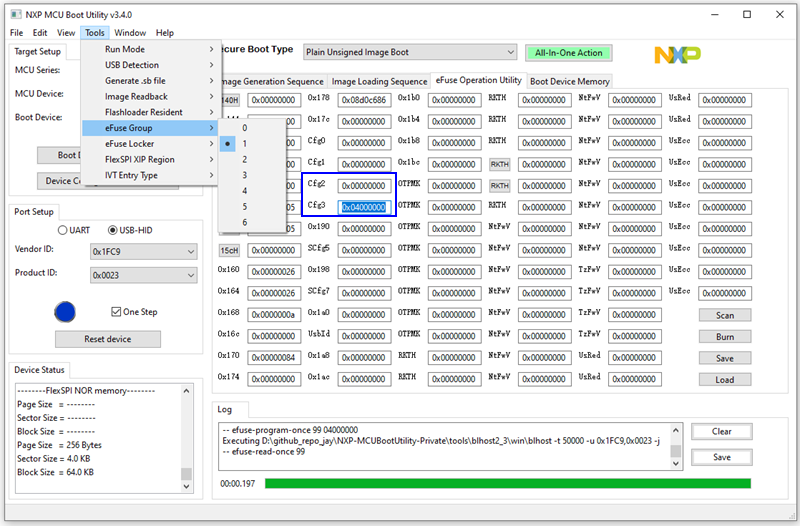Toggle the One Step checkbox

[x=116, y=312]
